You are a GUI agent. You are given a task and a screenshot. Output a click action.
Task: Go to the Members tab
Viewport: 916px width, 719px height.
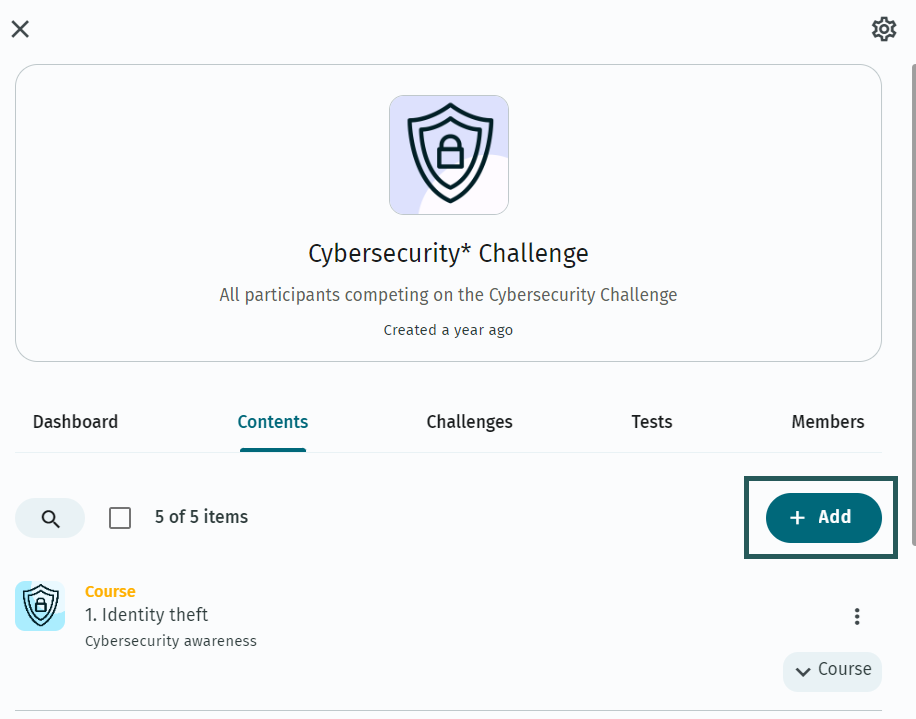click(828, 422)
